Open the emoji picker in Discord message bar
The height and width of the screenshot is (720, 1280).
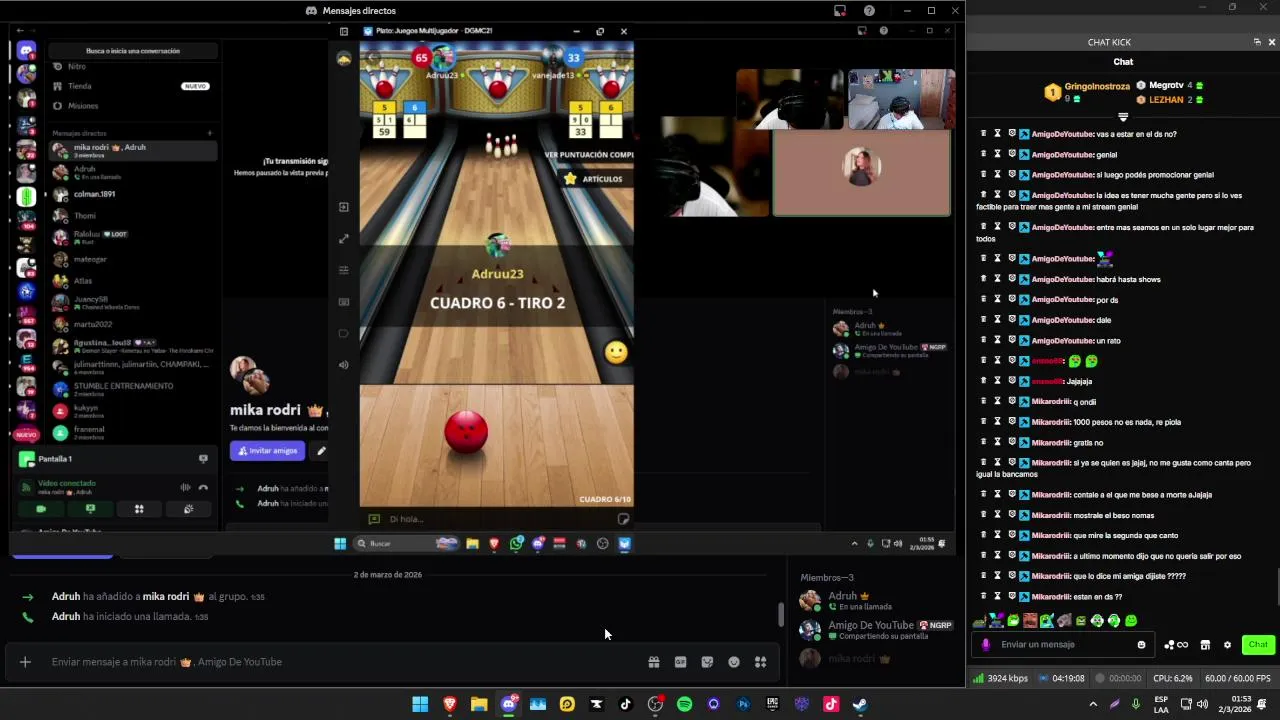(x=734, y=662)
